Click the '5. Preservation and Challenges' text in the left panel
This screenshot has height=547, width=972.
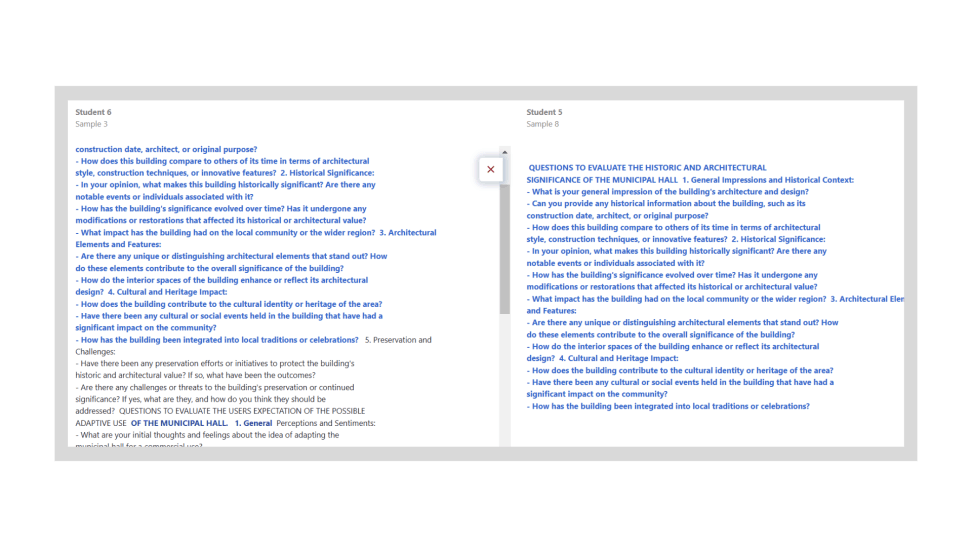click(398, 340)
